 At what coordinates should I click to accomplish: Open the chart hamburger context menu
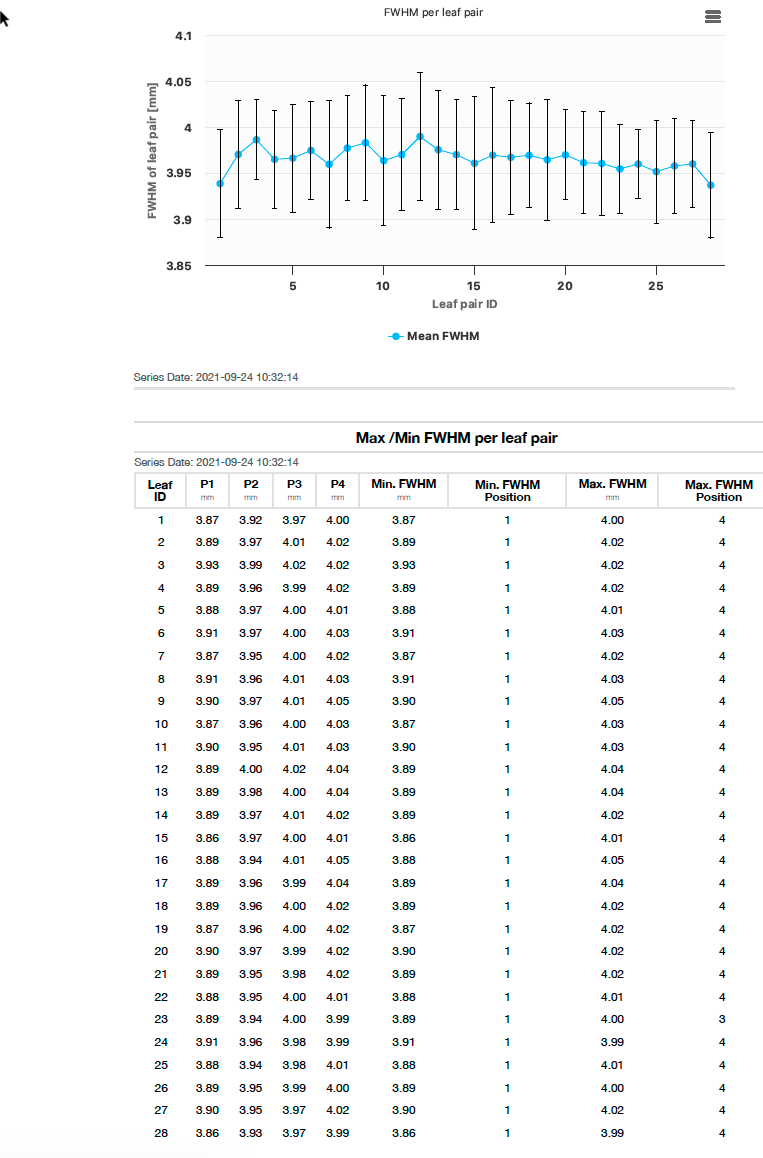coord(712,17)
